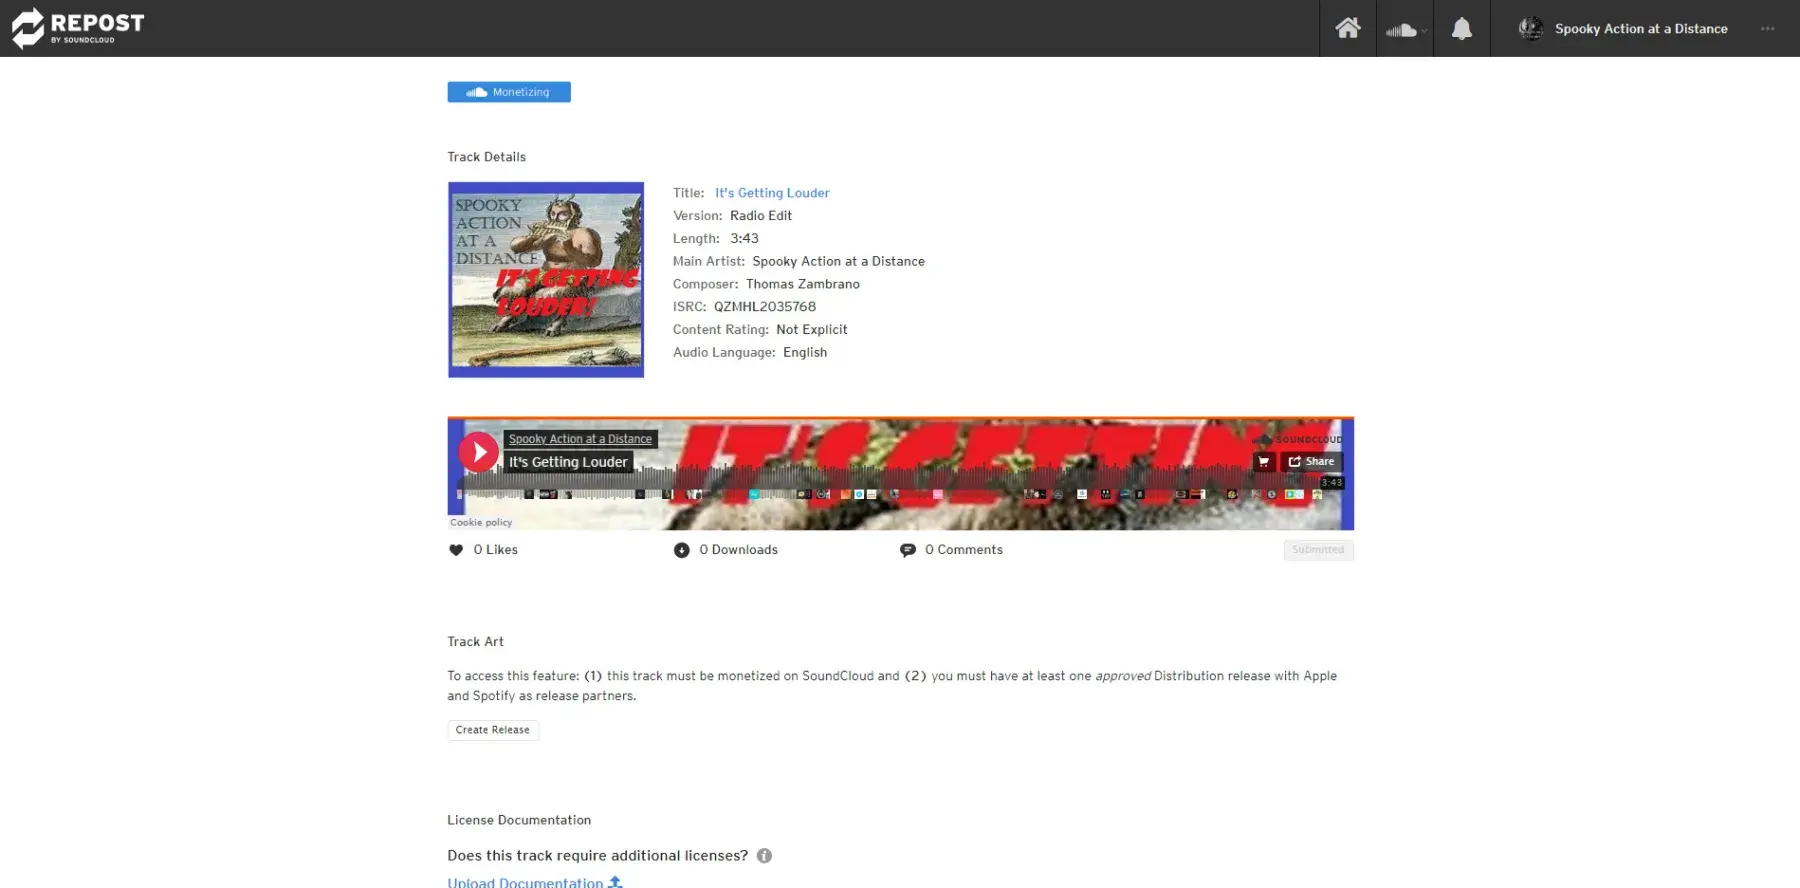This screenshot has width=1800, height=888.
Task: Click the track cover artwork thumbnail
Action: tap(546, 280)
